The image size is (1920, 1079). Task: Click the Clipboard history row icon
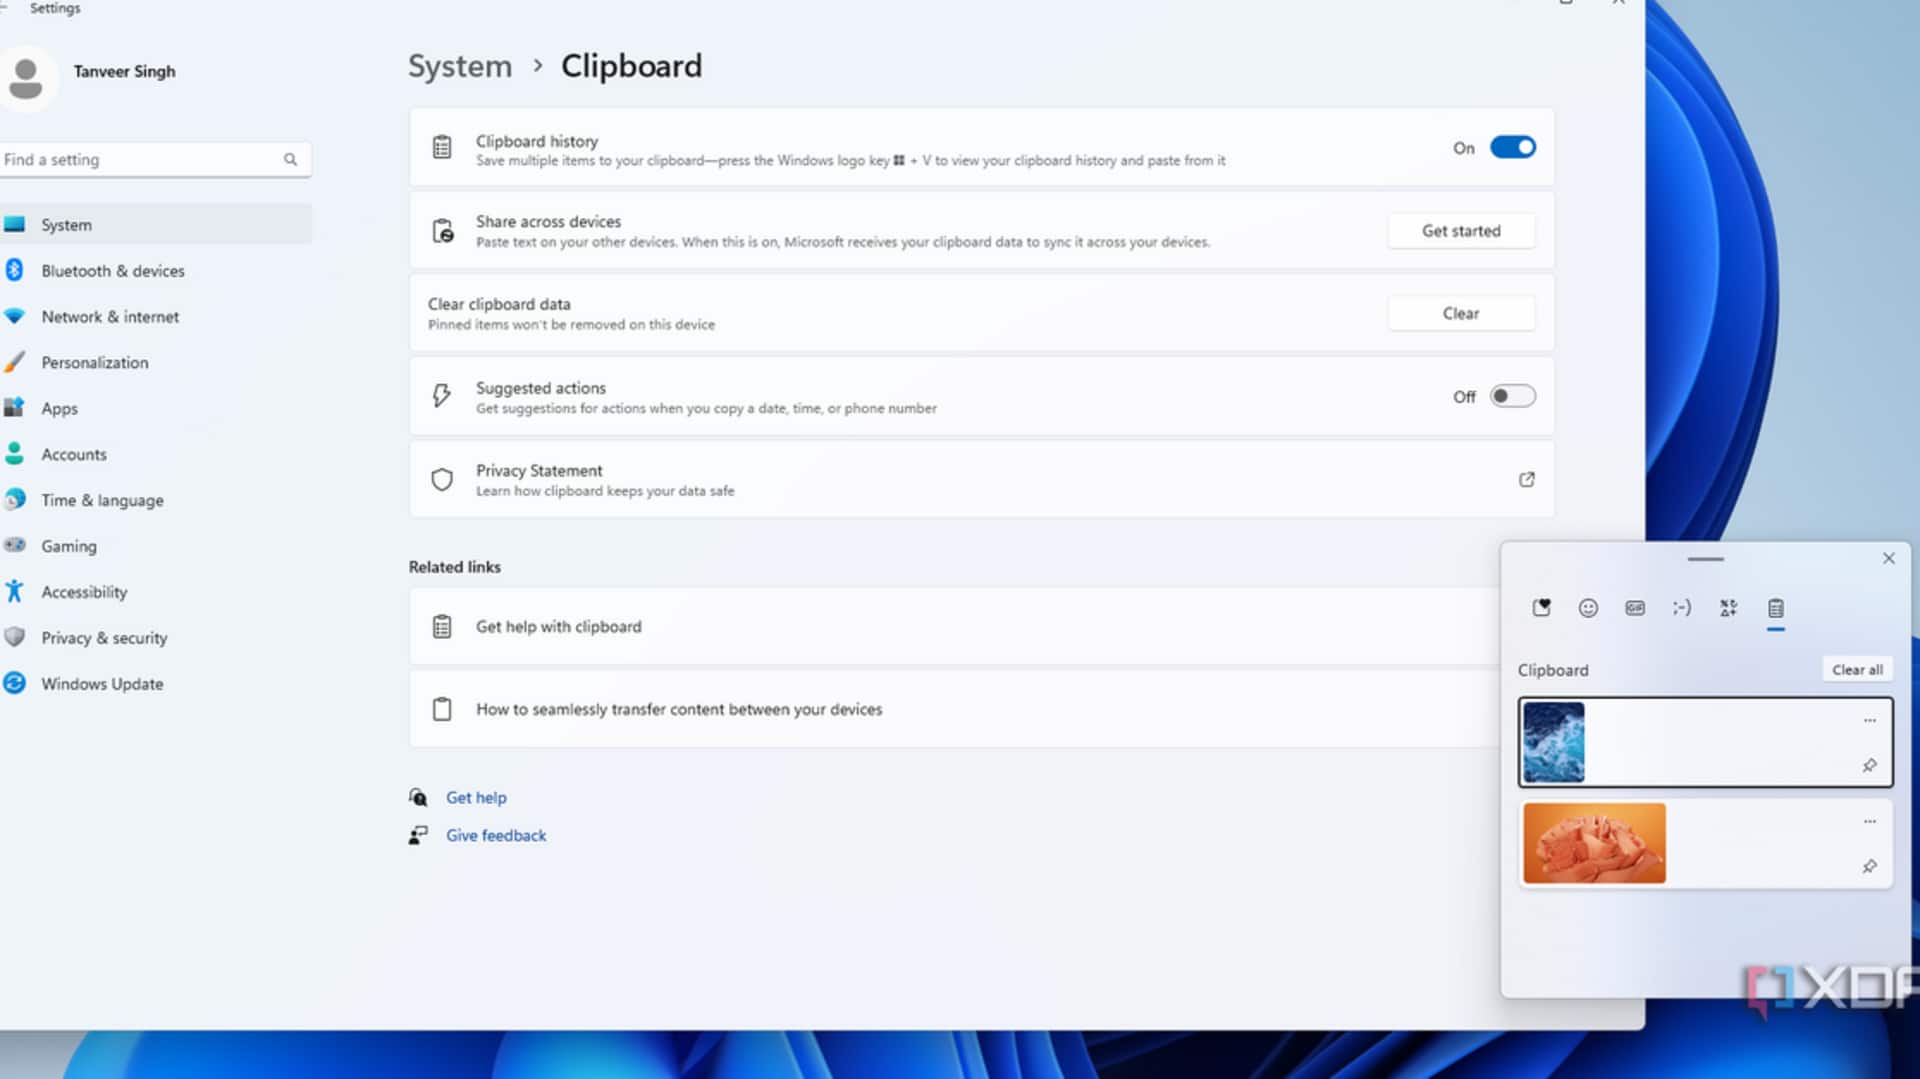(442, 147)
